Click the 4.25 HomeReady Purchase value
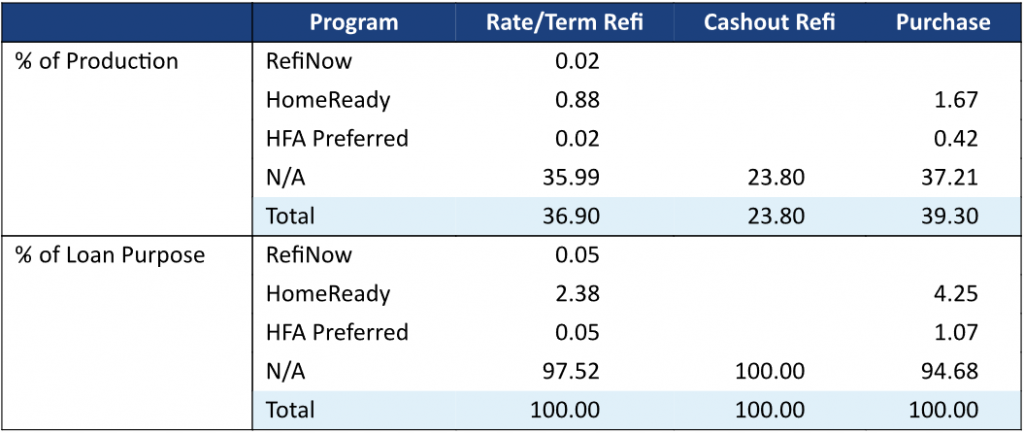Screen dimensions: 1024x433 pos(955,294)
